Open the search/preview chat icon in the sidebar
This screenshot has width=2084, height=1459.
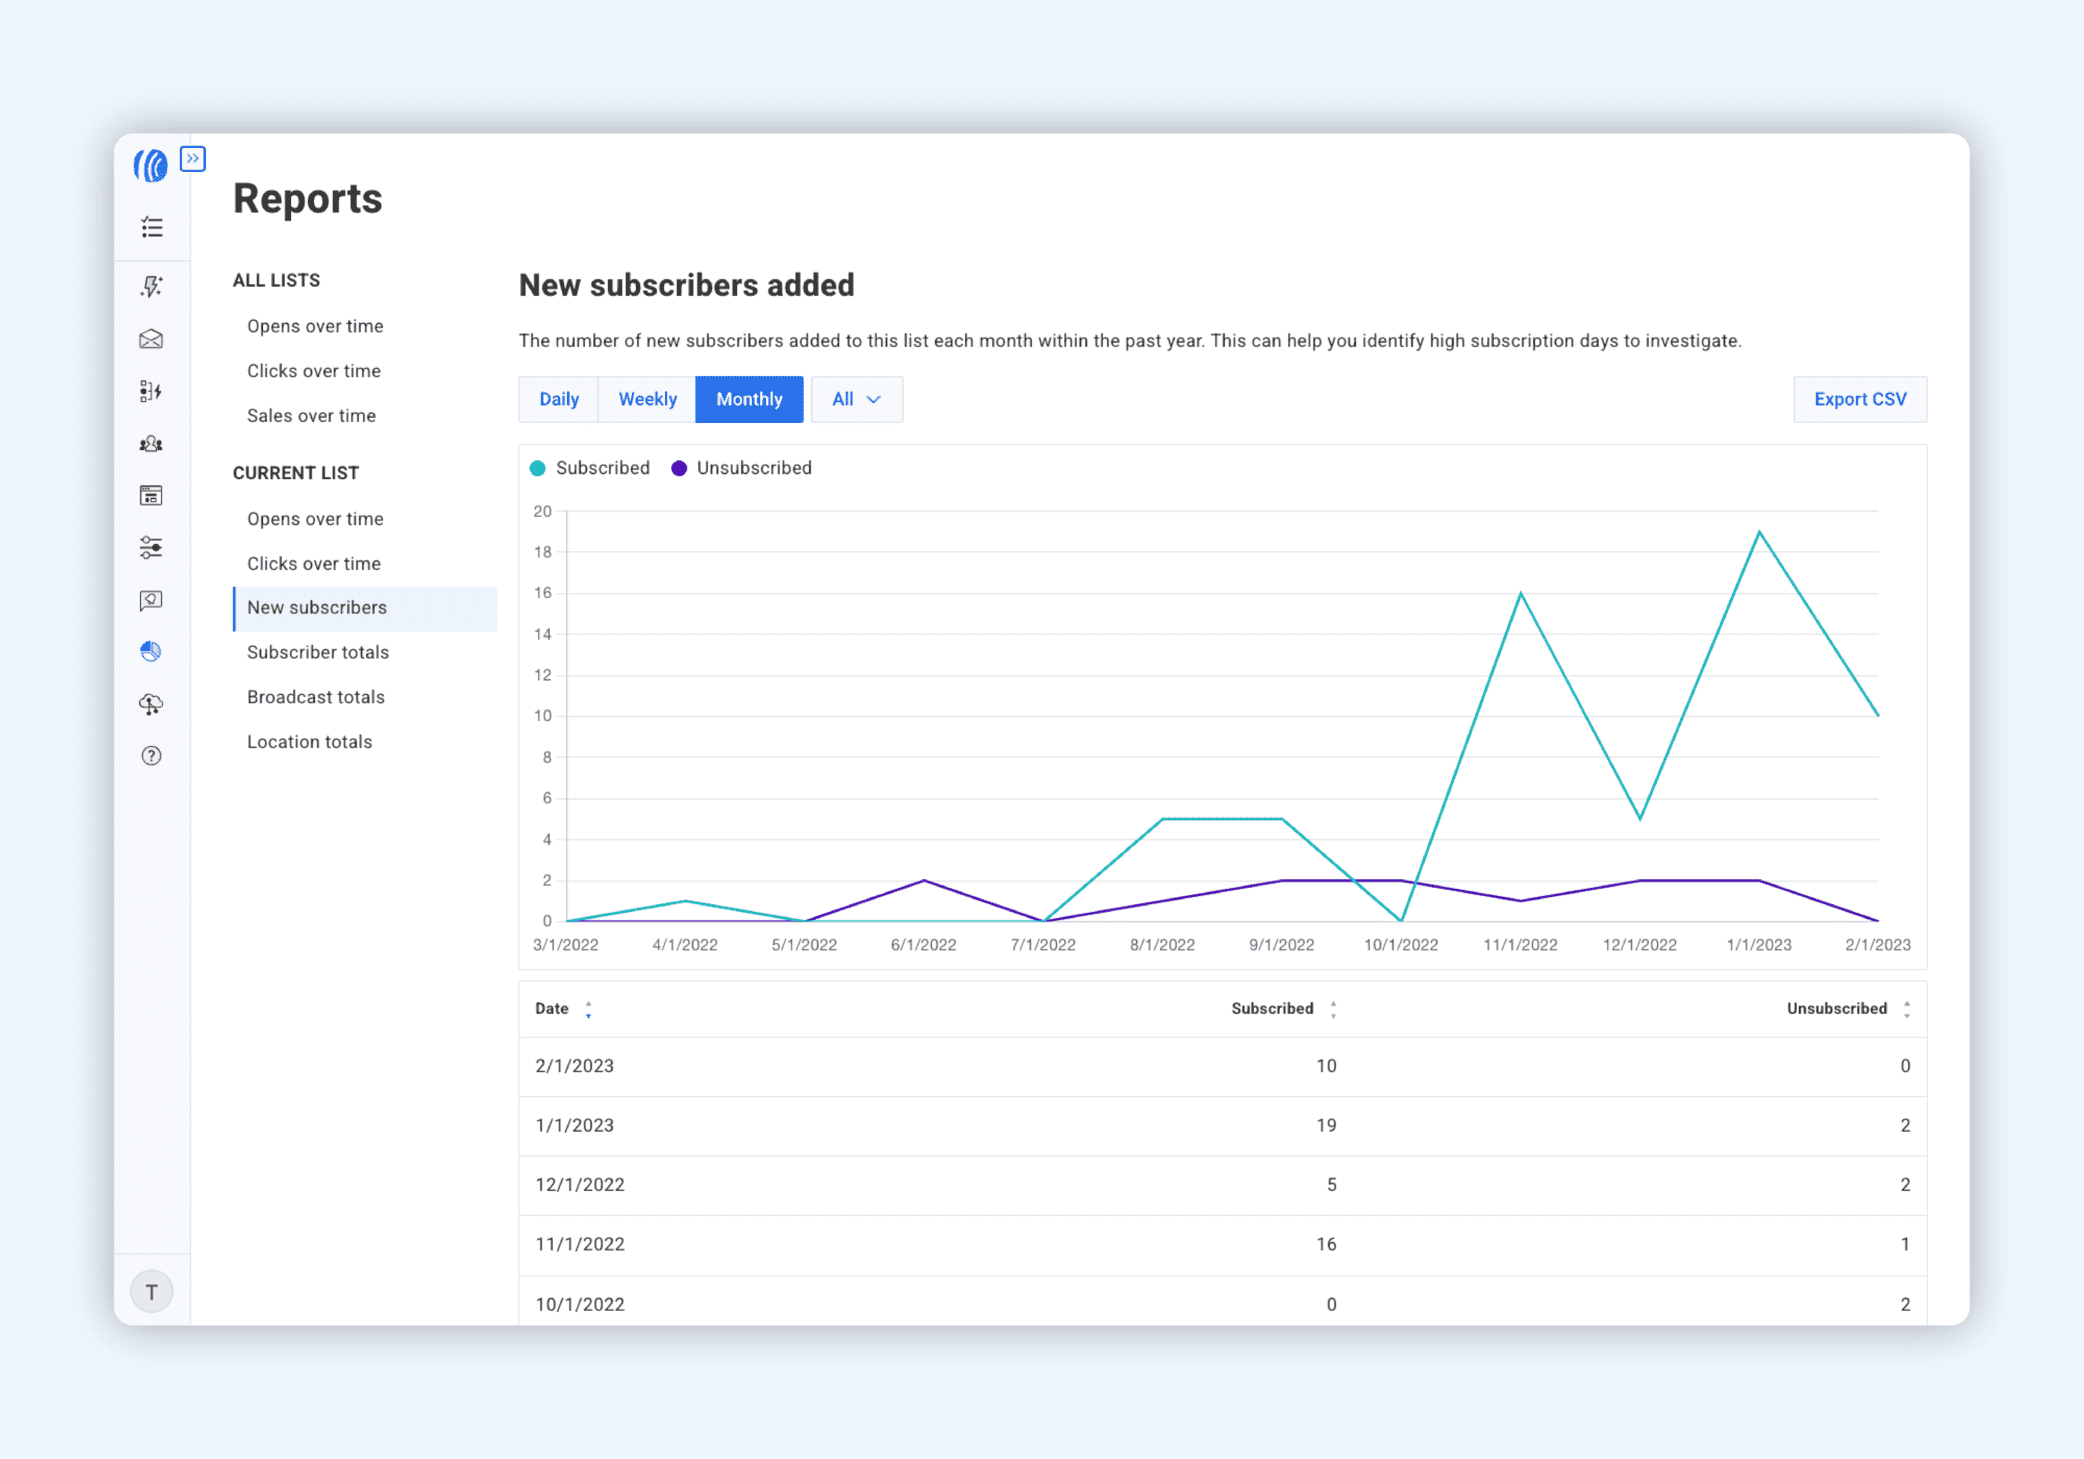(x=152, y=600)
